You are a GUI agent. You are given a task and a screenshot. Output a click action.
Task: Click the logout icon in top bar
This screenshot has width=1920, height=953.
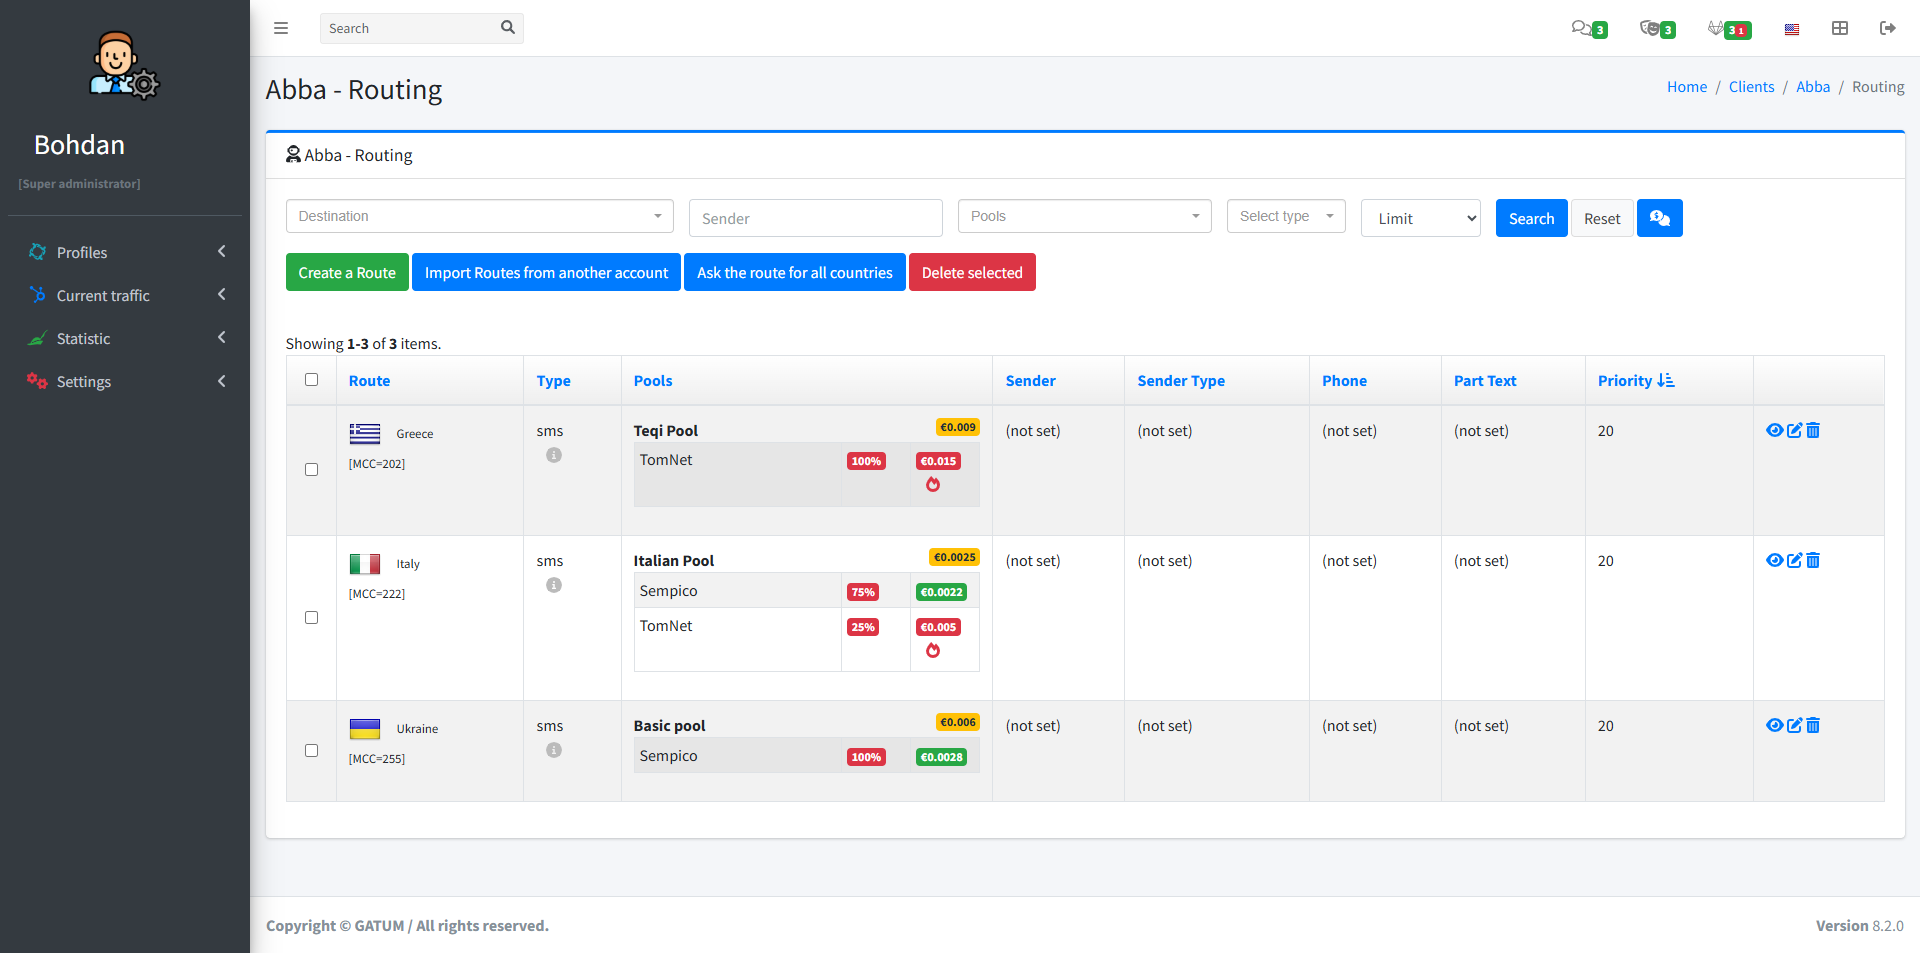(x=1887, y=28)
